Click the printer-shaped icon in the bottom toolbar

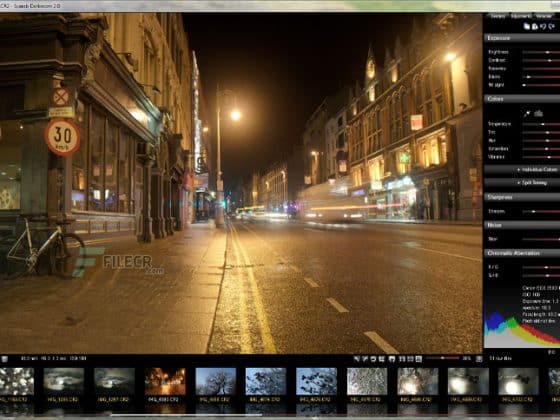pyautogui.click(x=392, y=359)
